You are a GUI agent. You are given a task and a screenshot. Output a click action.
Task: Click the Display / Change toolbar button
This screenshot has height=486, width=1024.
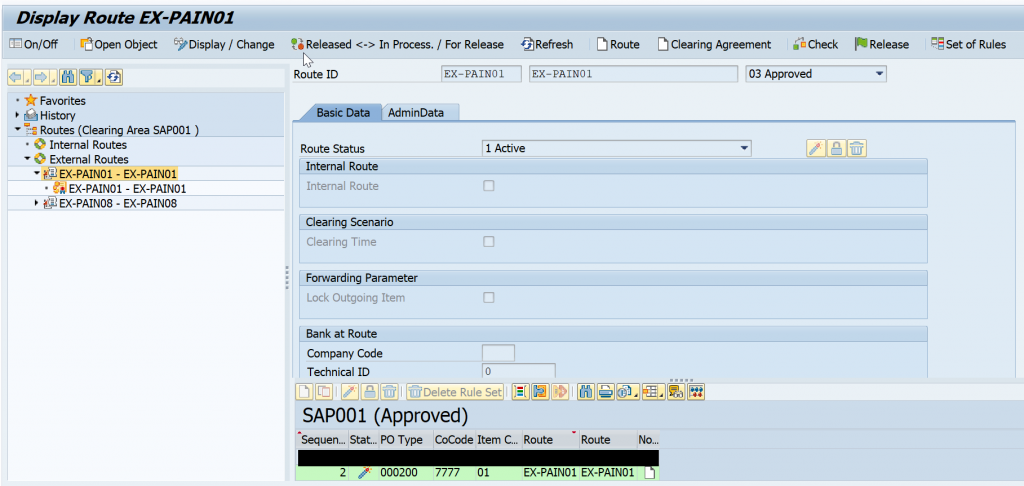(224, 44)
